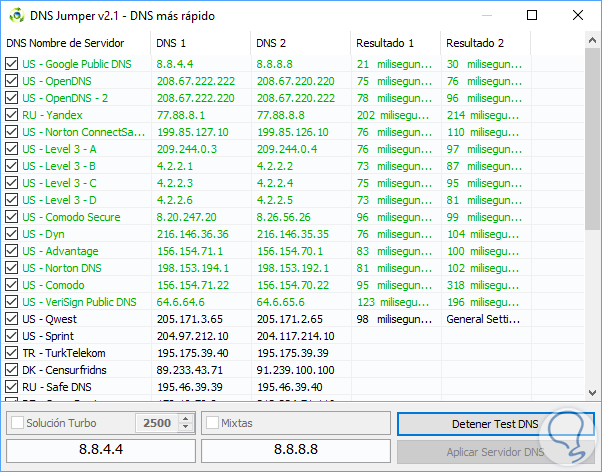
Task: Enable the Mixtas checkbox
Action: (212, 423)
